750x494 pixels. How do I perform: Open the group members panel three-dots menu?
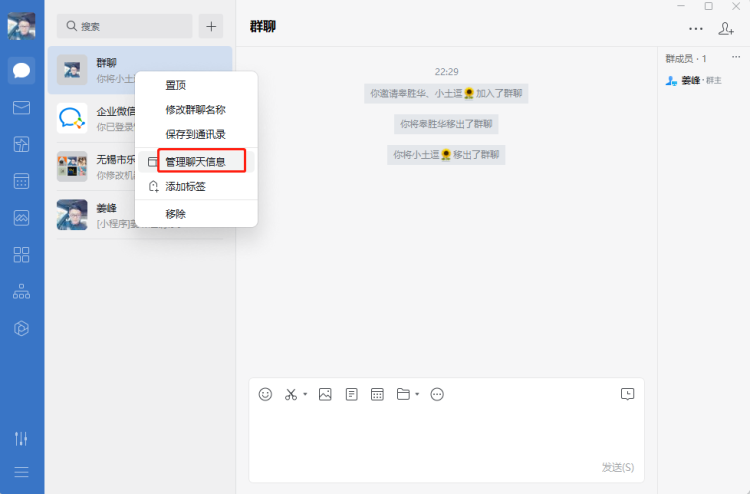click(736, 57)
